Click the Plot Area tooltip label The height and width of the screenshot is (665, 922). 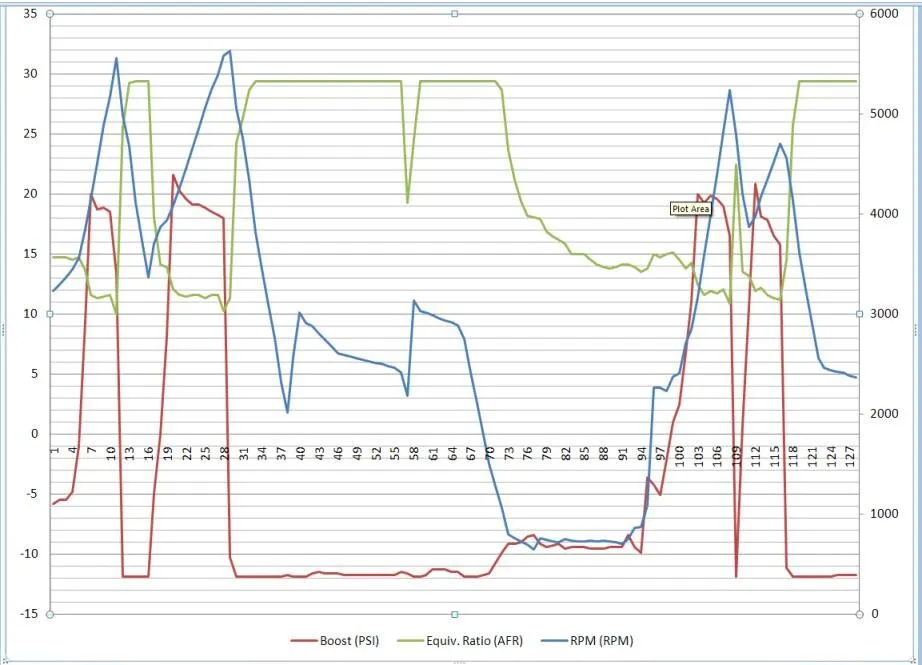click(689, 209)
